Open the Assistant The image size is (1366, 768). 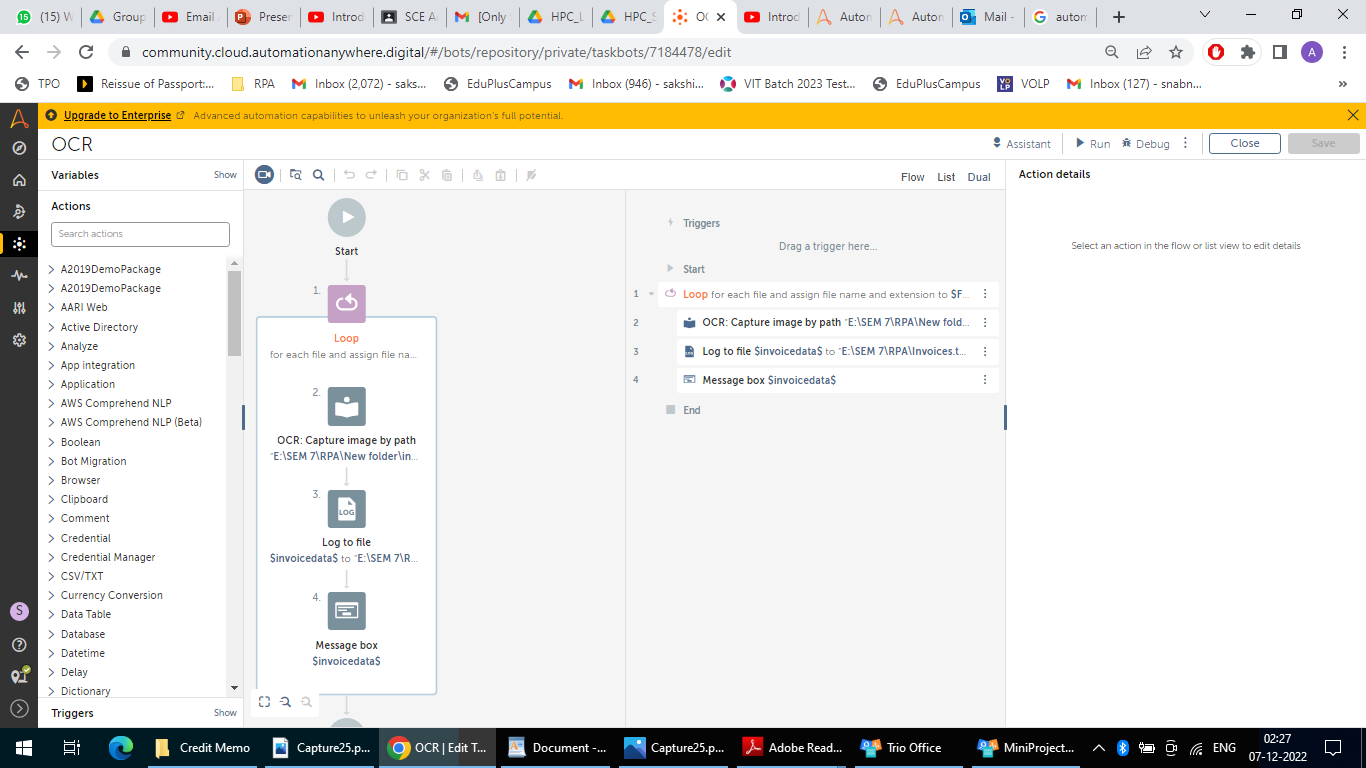1021,143
